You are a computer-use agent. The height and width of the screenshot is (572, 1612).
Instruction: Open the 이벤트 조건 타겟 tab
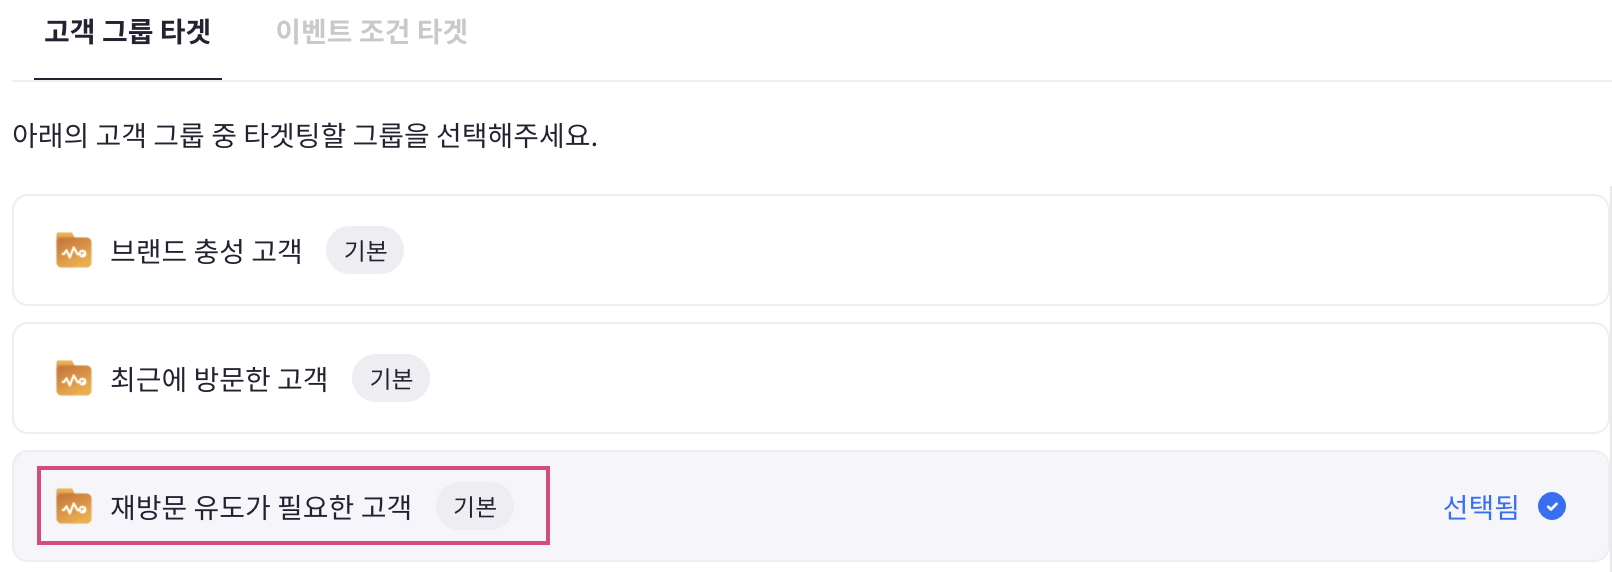click(x=371, y=32)
